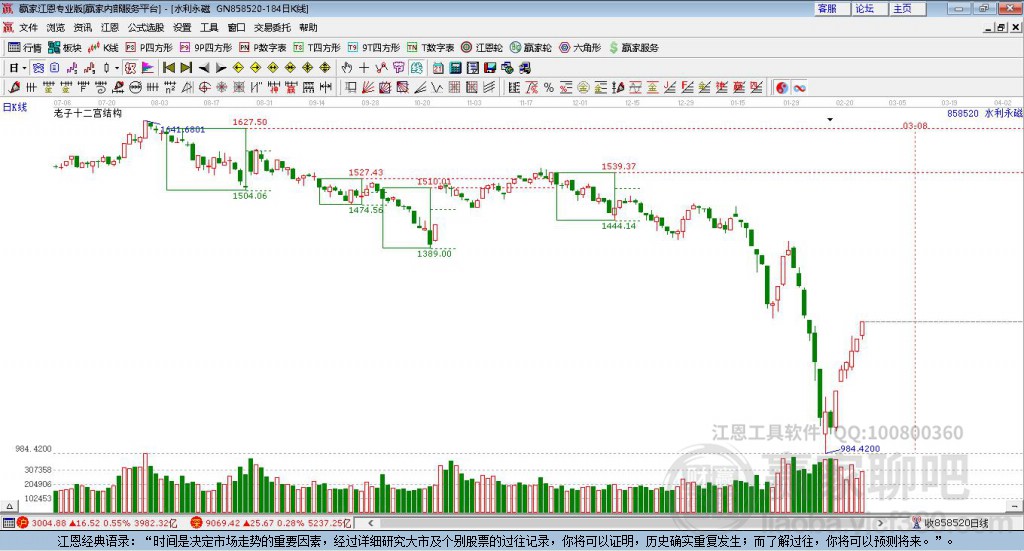Click the 论坛 forum button
1024x551 pixels.
[870, 8]
